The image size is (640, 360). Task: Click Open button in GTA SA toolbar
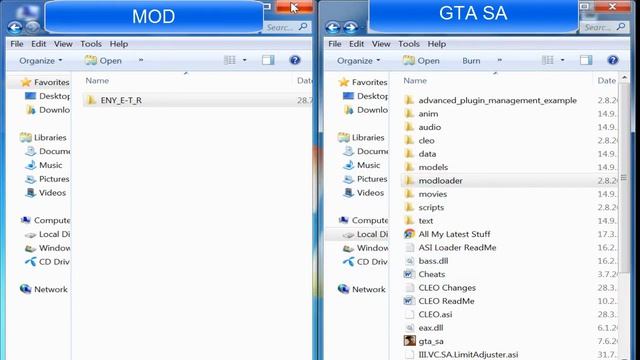(x=421, y=60)
